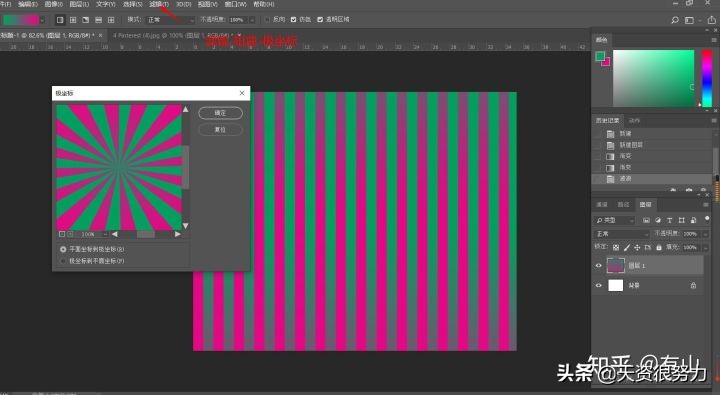Screen dimensions: 720x395
Task: Click lock transparent pixels icon
Action: [616, 247]
